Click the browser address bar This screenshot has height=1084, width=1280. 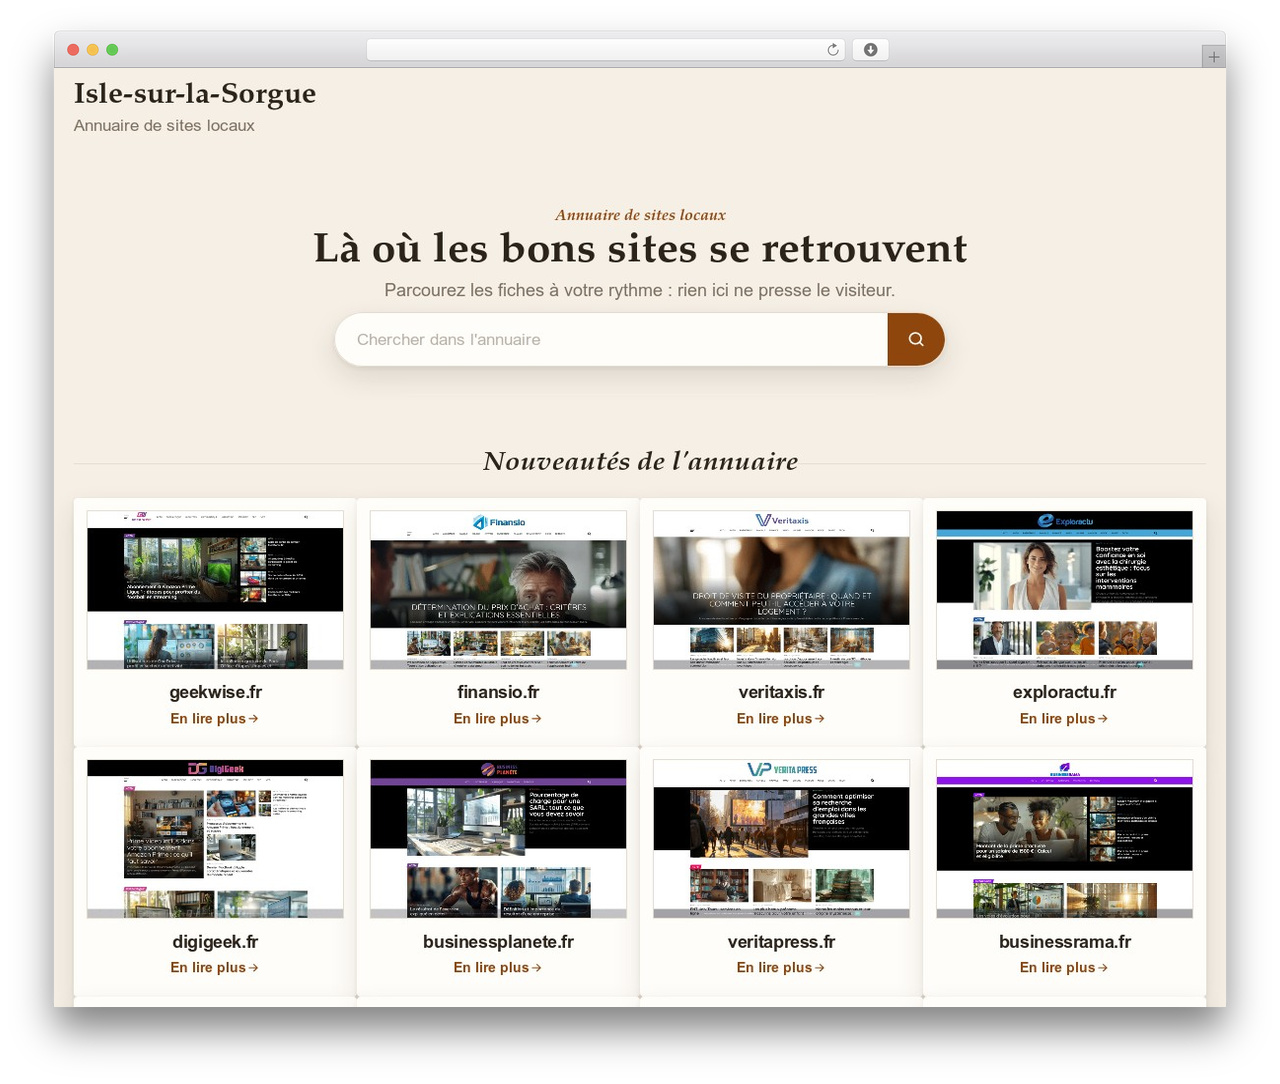[606, 50]
